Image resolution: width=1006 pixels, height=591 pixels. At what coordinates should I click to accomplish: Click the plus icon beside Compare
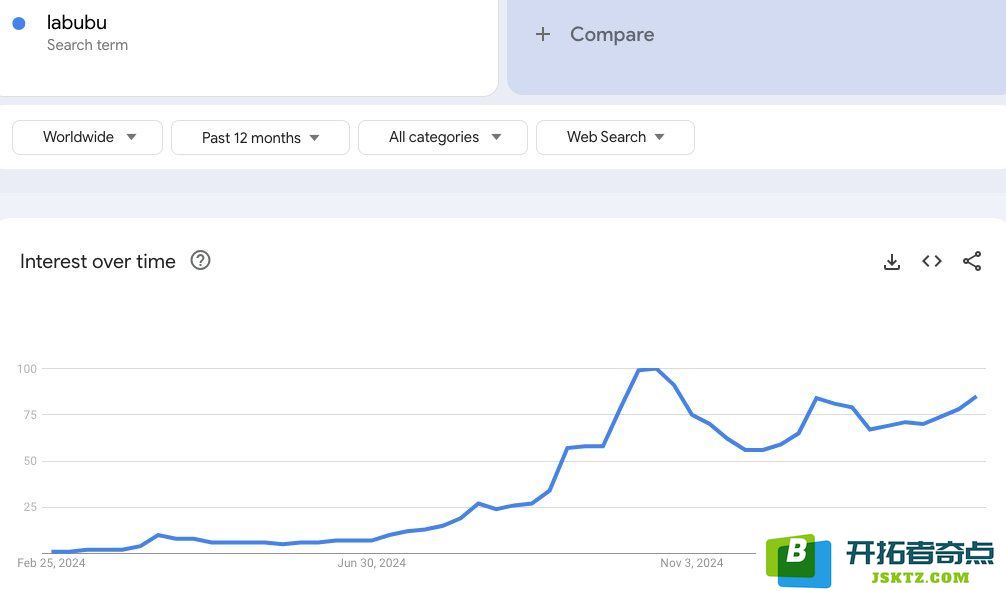coord(543,34)
